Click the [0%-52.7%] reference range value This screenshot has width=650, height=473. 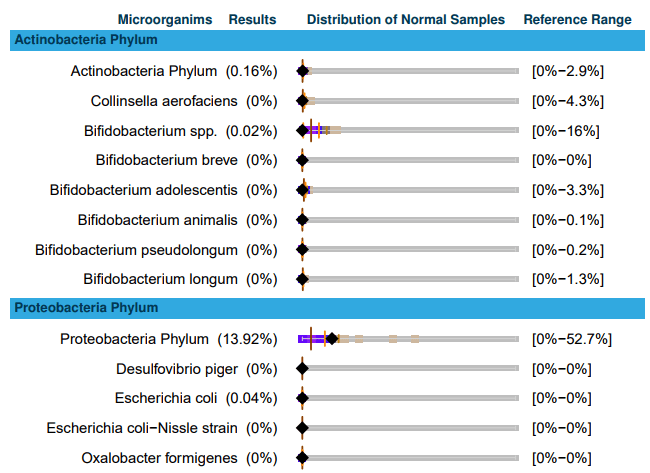pos(571,339)
